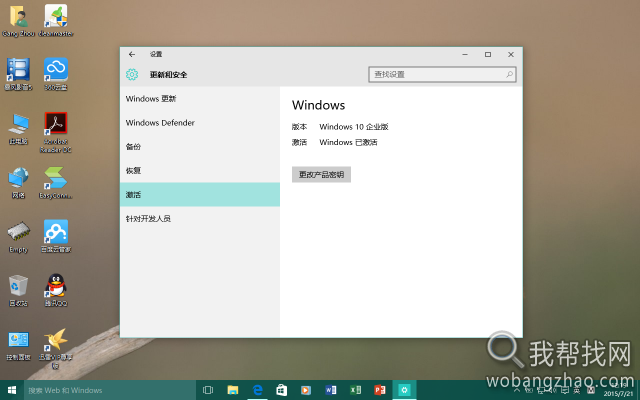
Task: Launch Microsoft Edge from the taskbar
Action: click(257, 390)
